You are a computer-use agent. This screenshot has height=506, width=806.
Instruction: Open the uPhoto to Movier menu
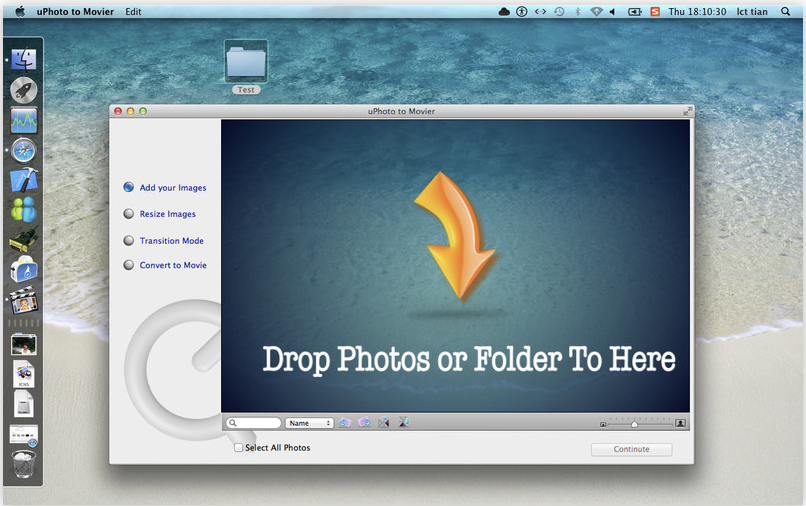pyautogui.click(x=75, y=11)
